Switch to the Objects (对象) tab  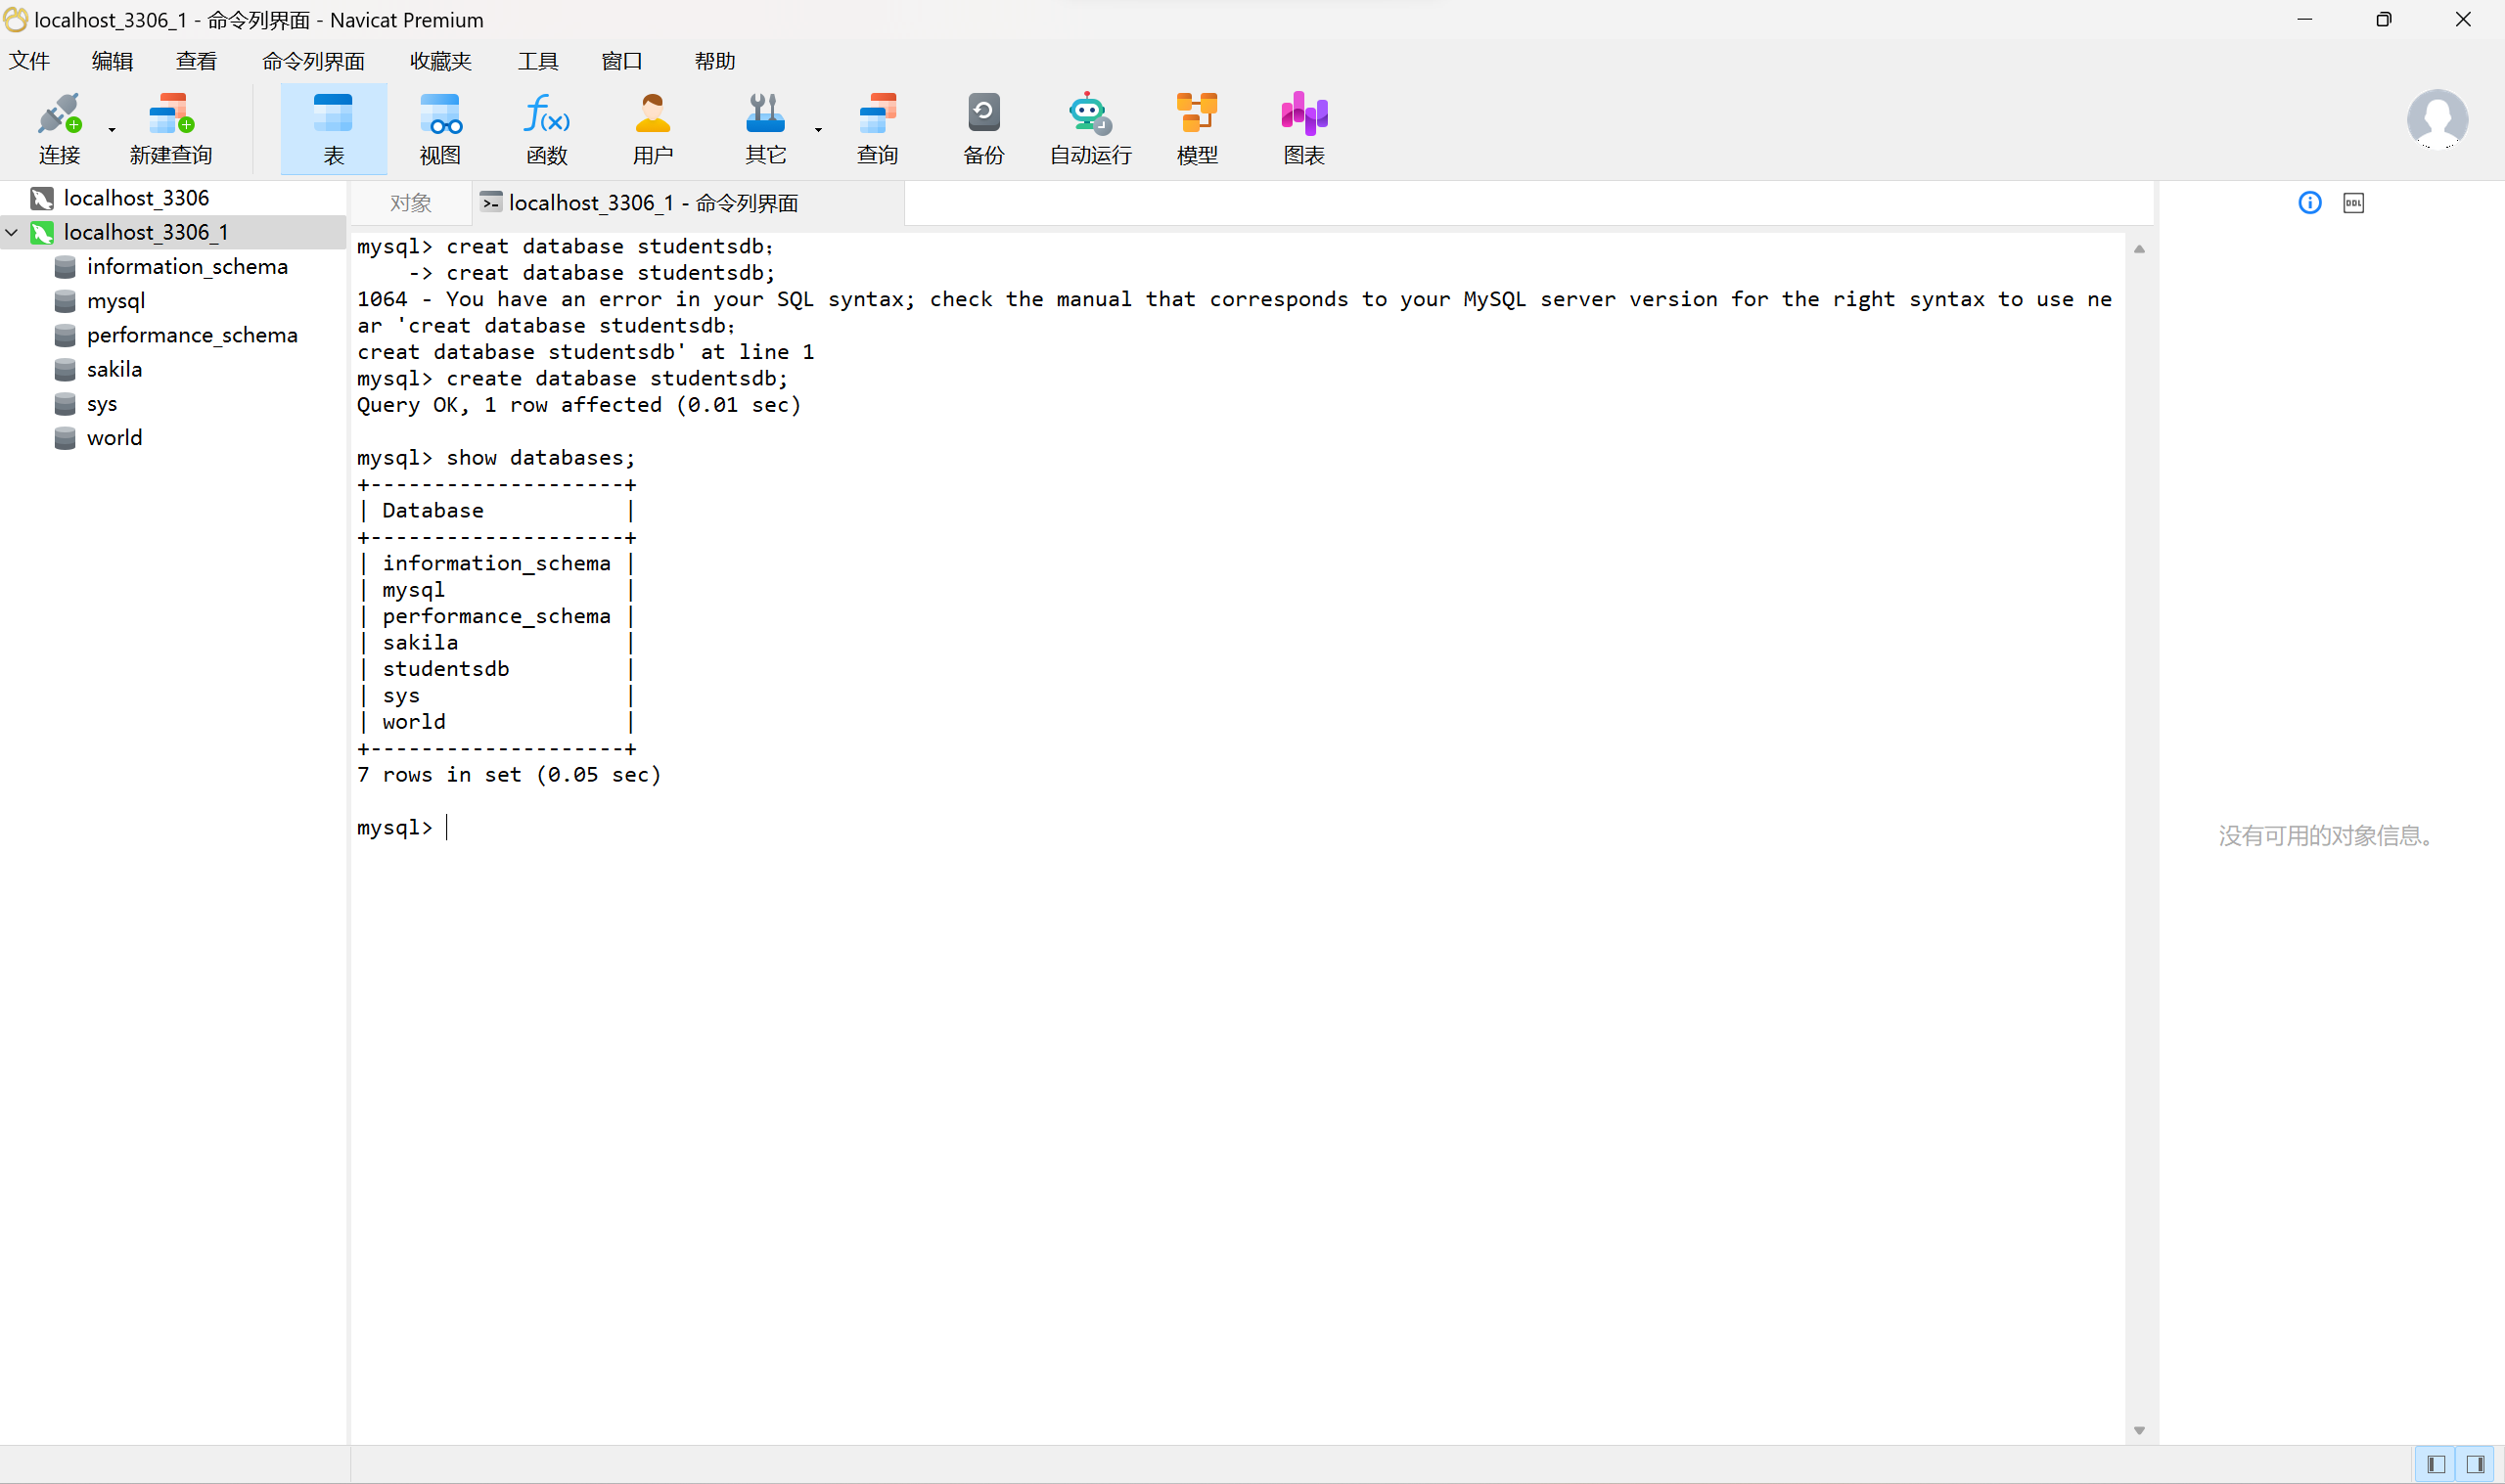tap(410, 203)
